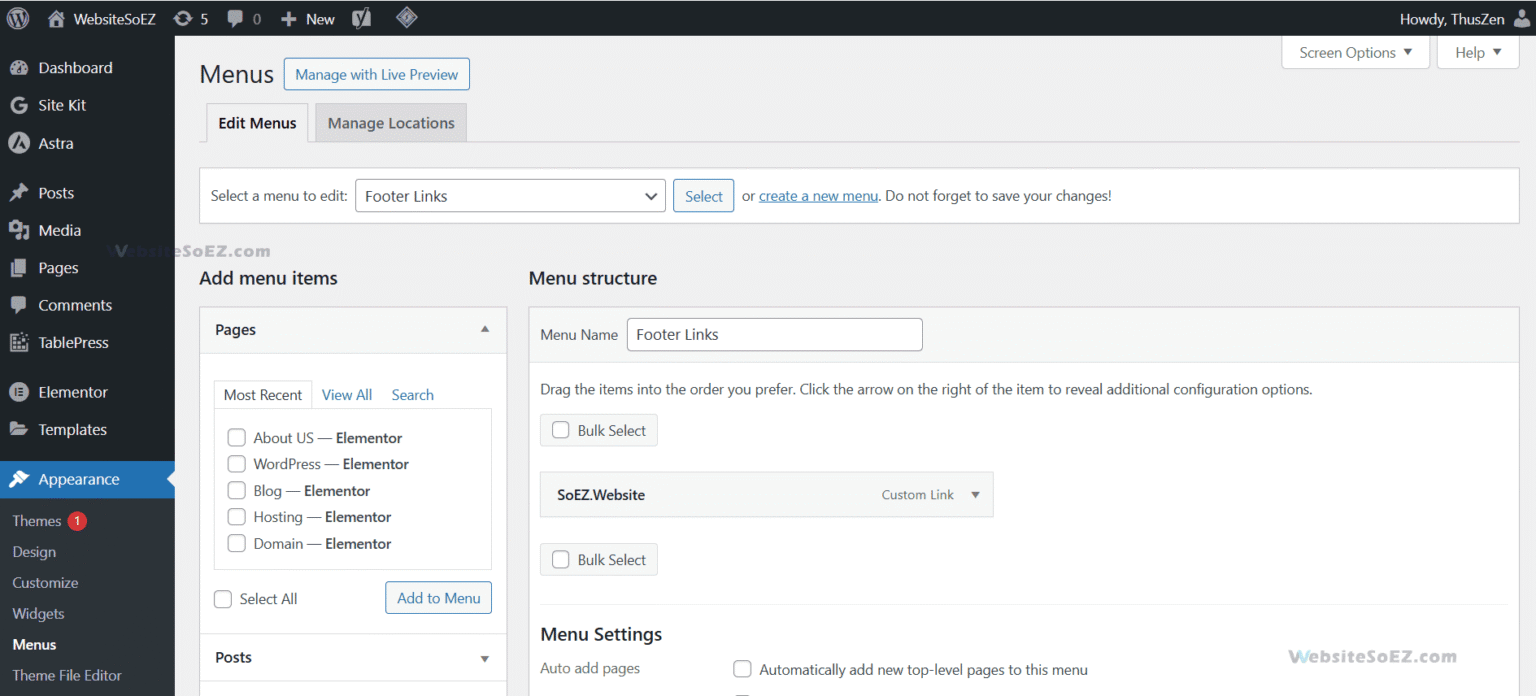Screen dimensions: 1536x696
Task: Switch to the Manage Locations tab
Action: [390, 122]
